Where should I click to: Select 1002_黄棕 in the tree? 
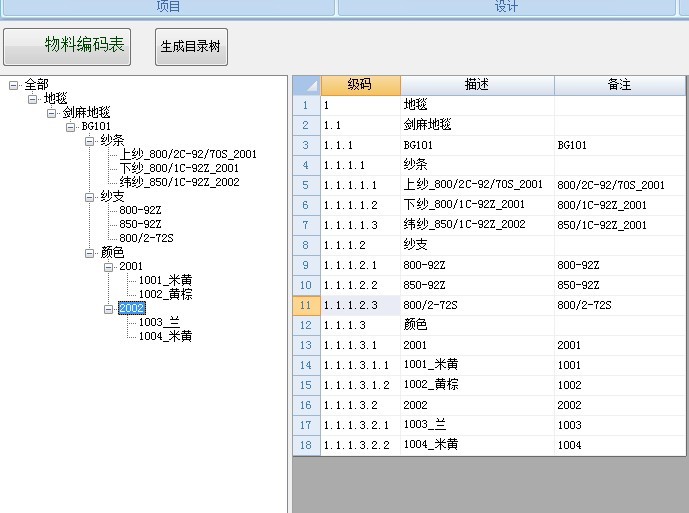pos(165,294)
